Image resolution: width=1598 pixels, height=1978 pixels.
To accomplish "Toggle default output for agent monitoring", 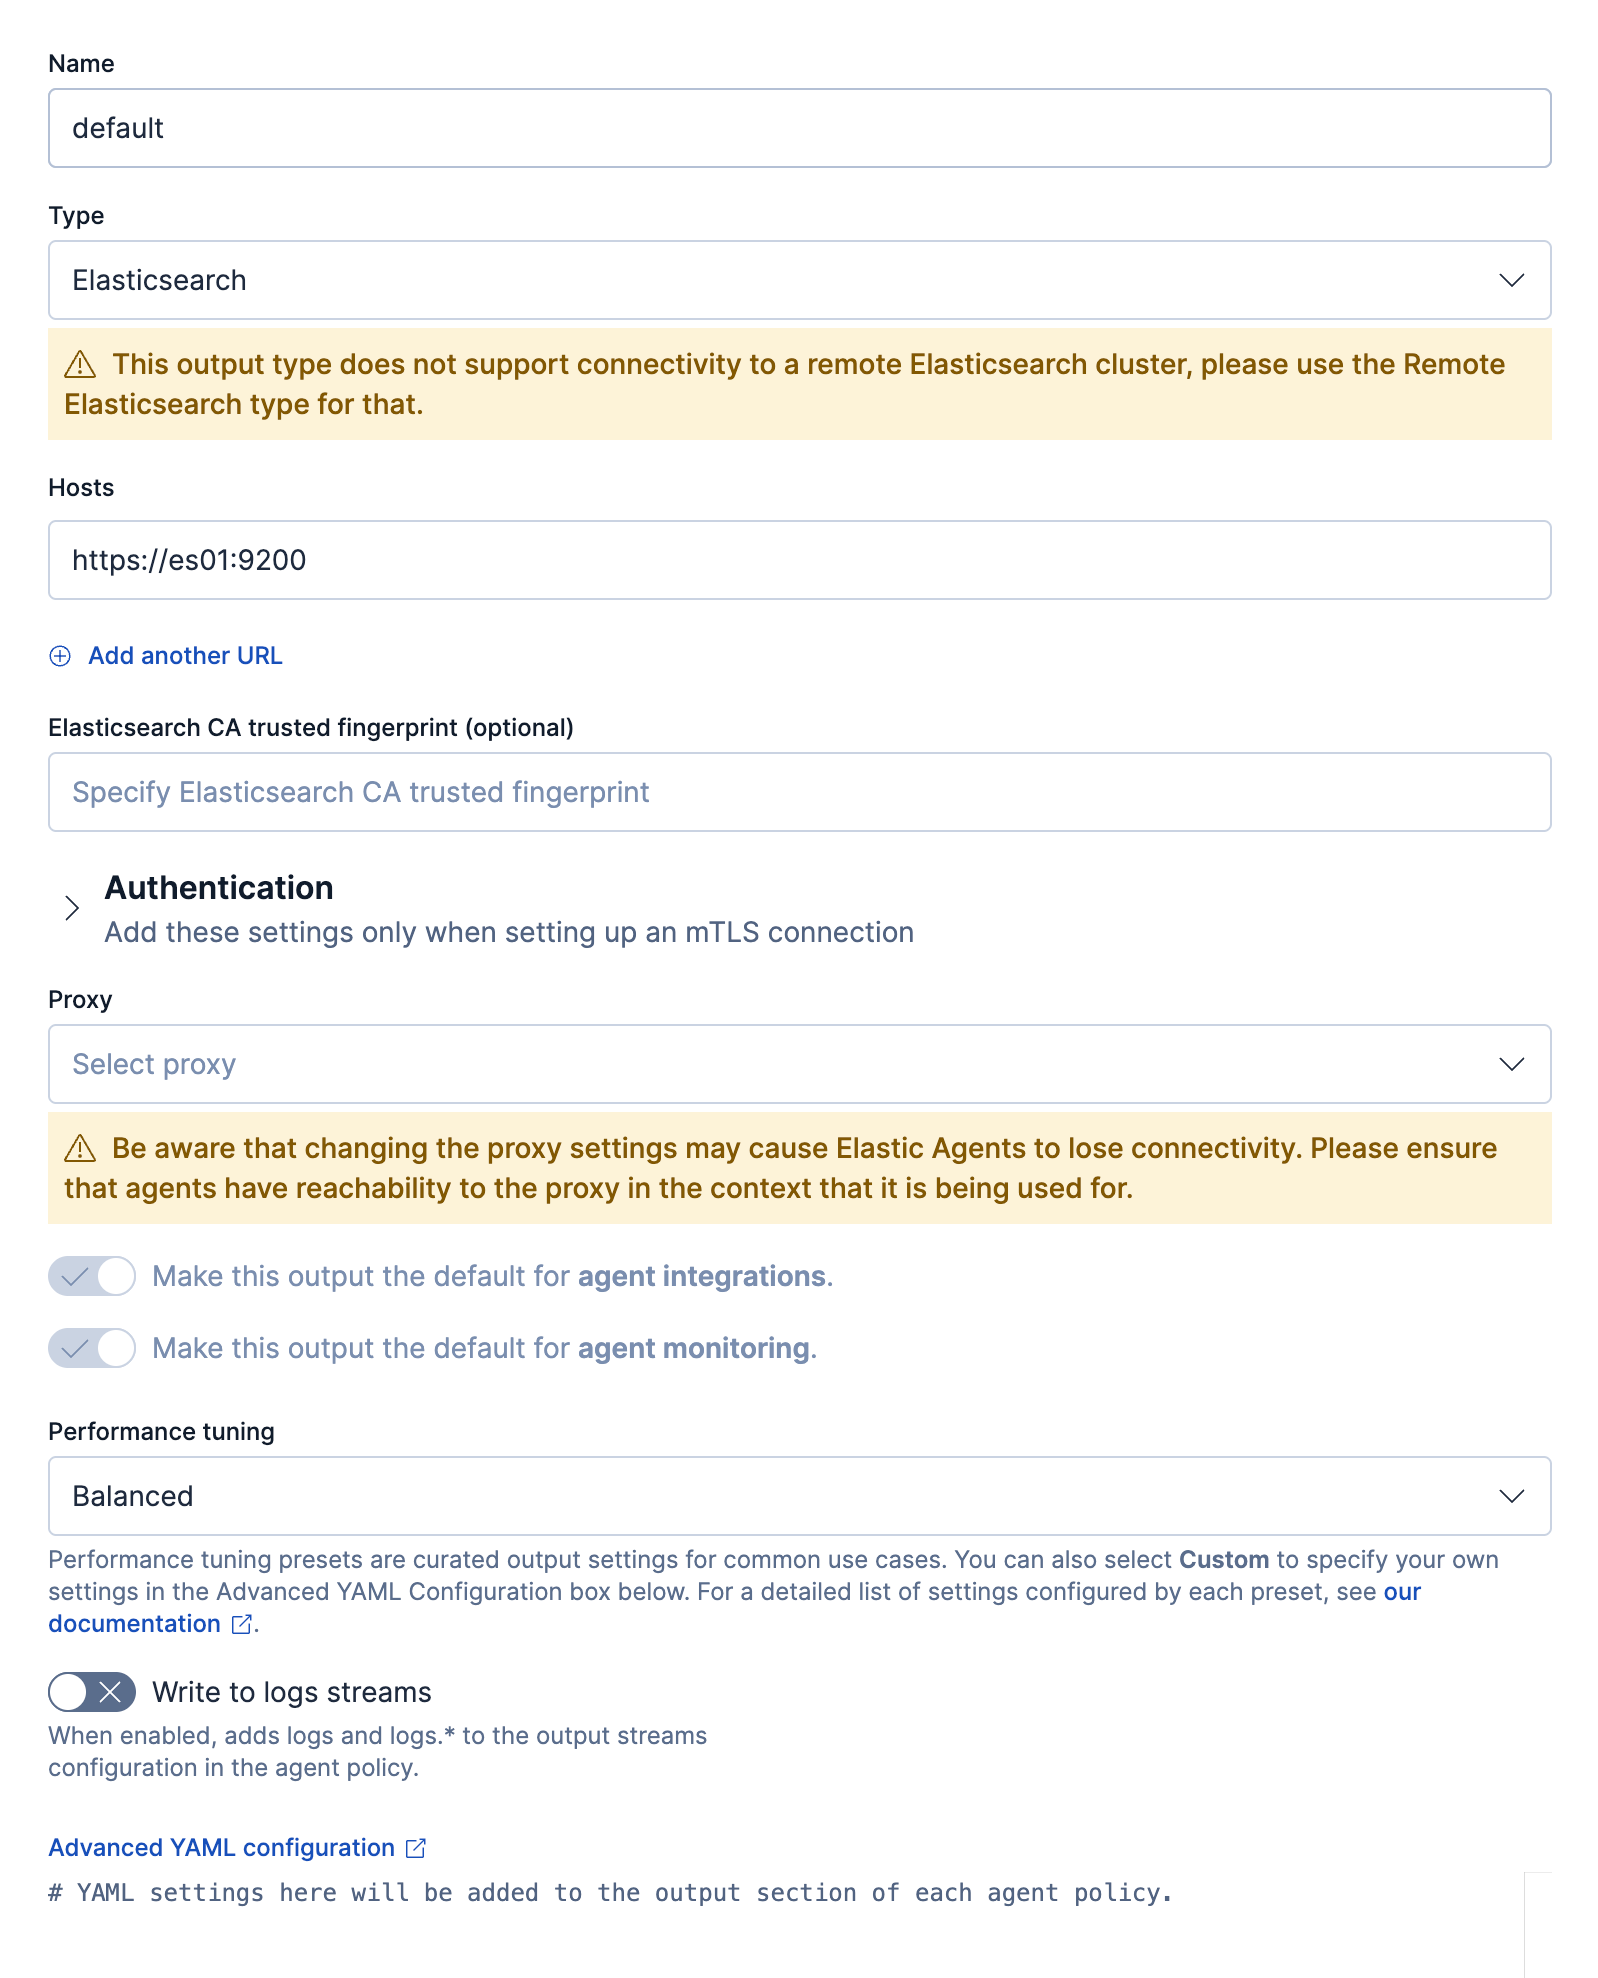I will coord(92,1349).
